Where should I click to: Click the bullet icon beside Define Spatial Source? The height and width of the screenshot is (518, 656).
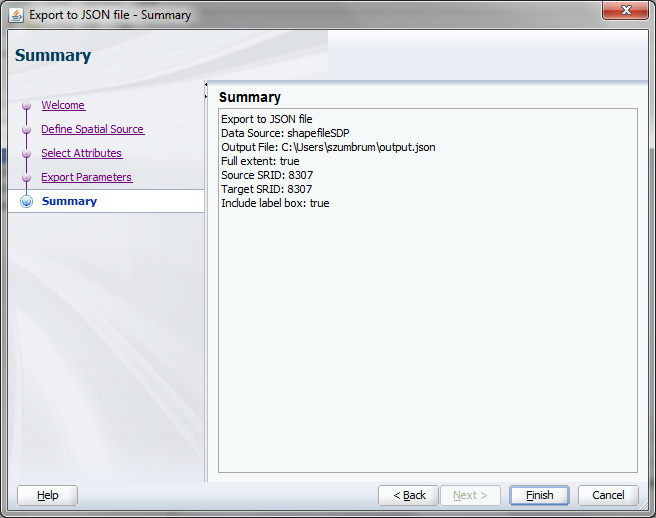[x=26, y=130]
